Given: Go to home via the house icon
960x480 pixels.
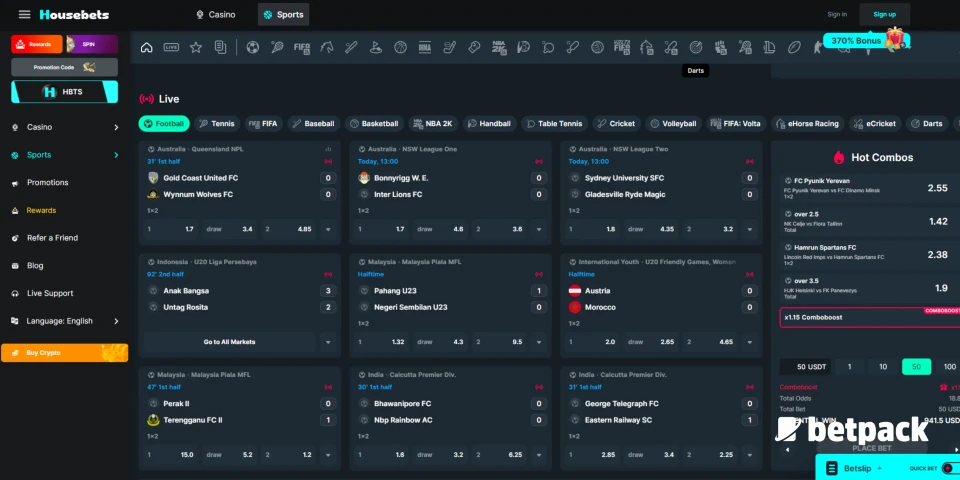Looking at the screenshot, I should click(146, 47).
